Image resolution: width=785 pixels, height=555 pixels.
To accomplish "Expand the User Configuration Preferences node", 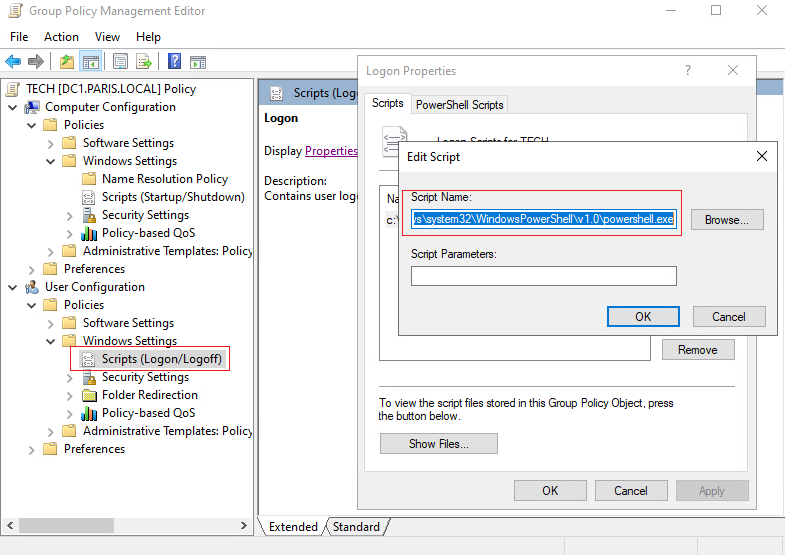I will point(32,449).
